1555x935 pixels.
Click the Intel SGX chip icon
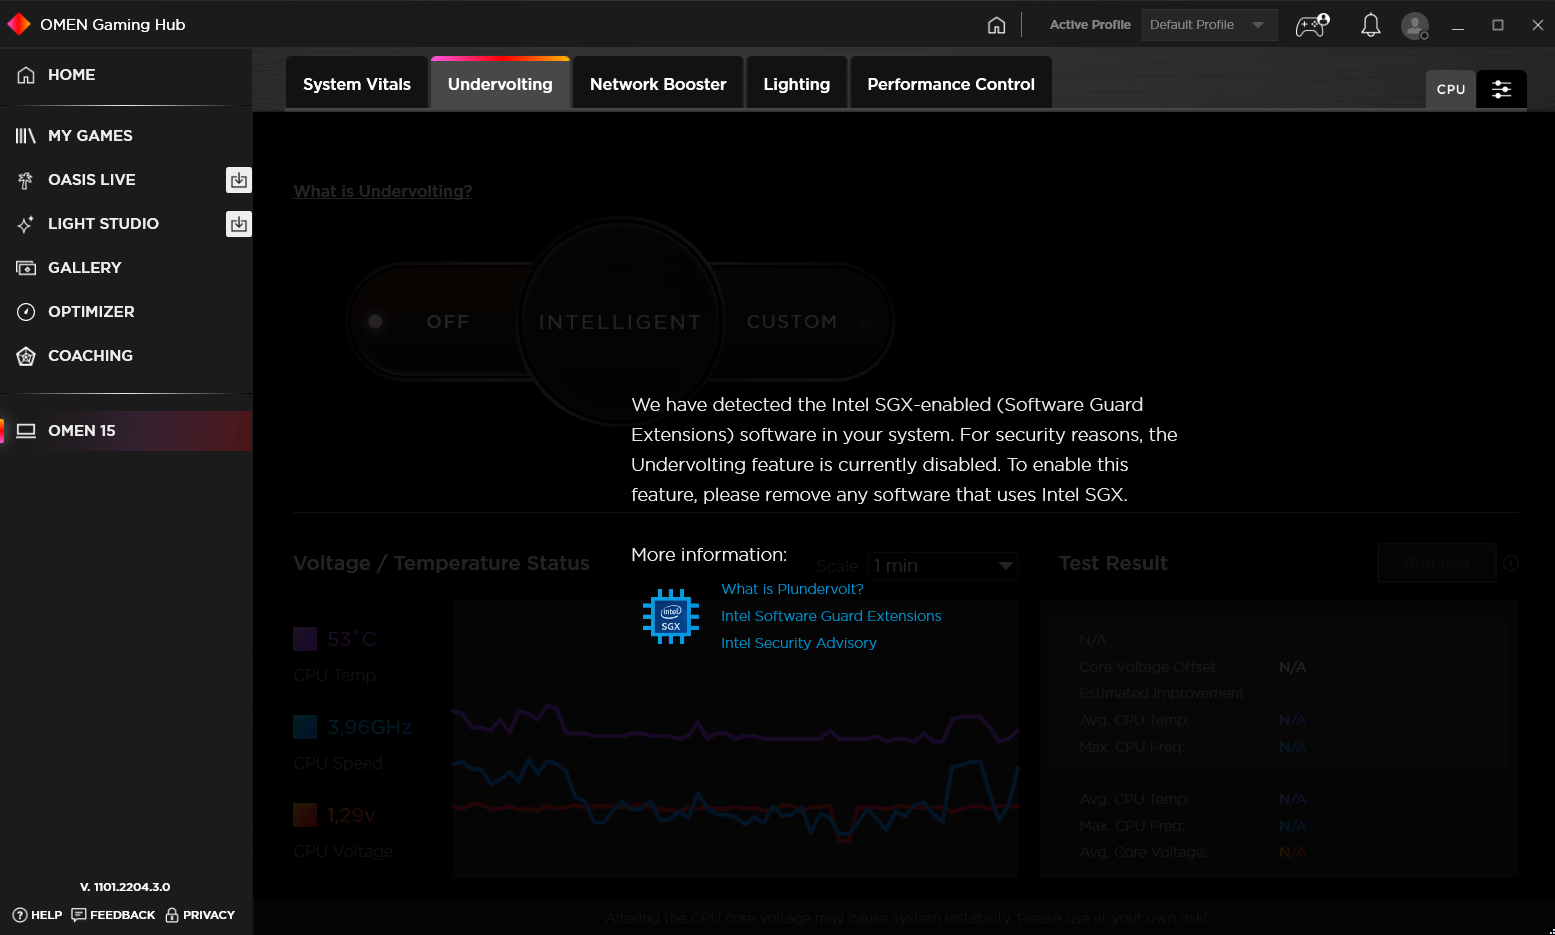point(670,616)
